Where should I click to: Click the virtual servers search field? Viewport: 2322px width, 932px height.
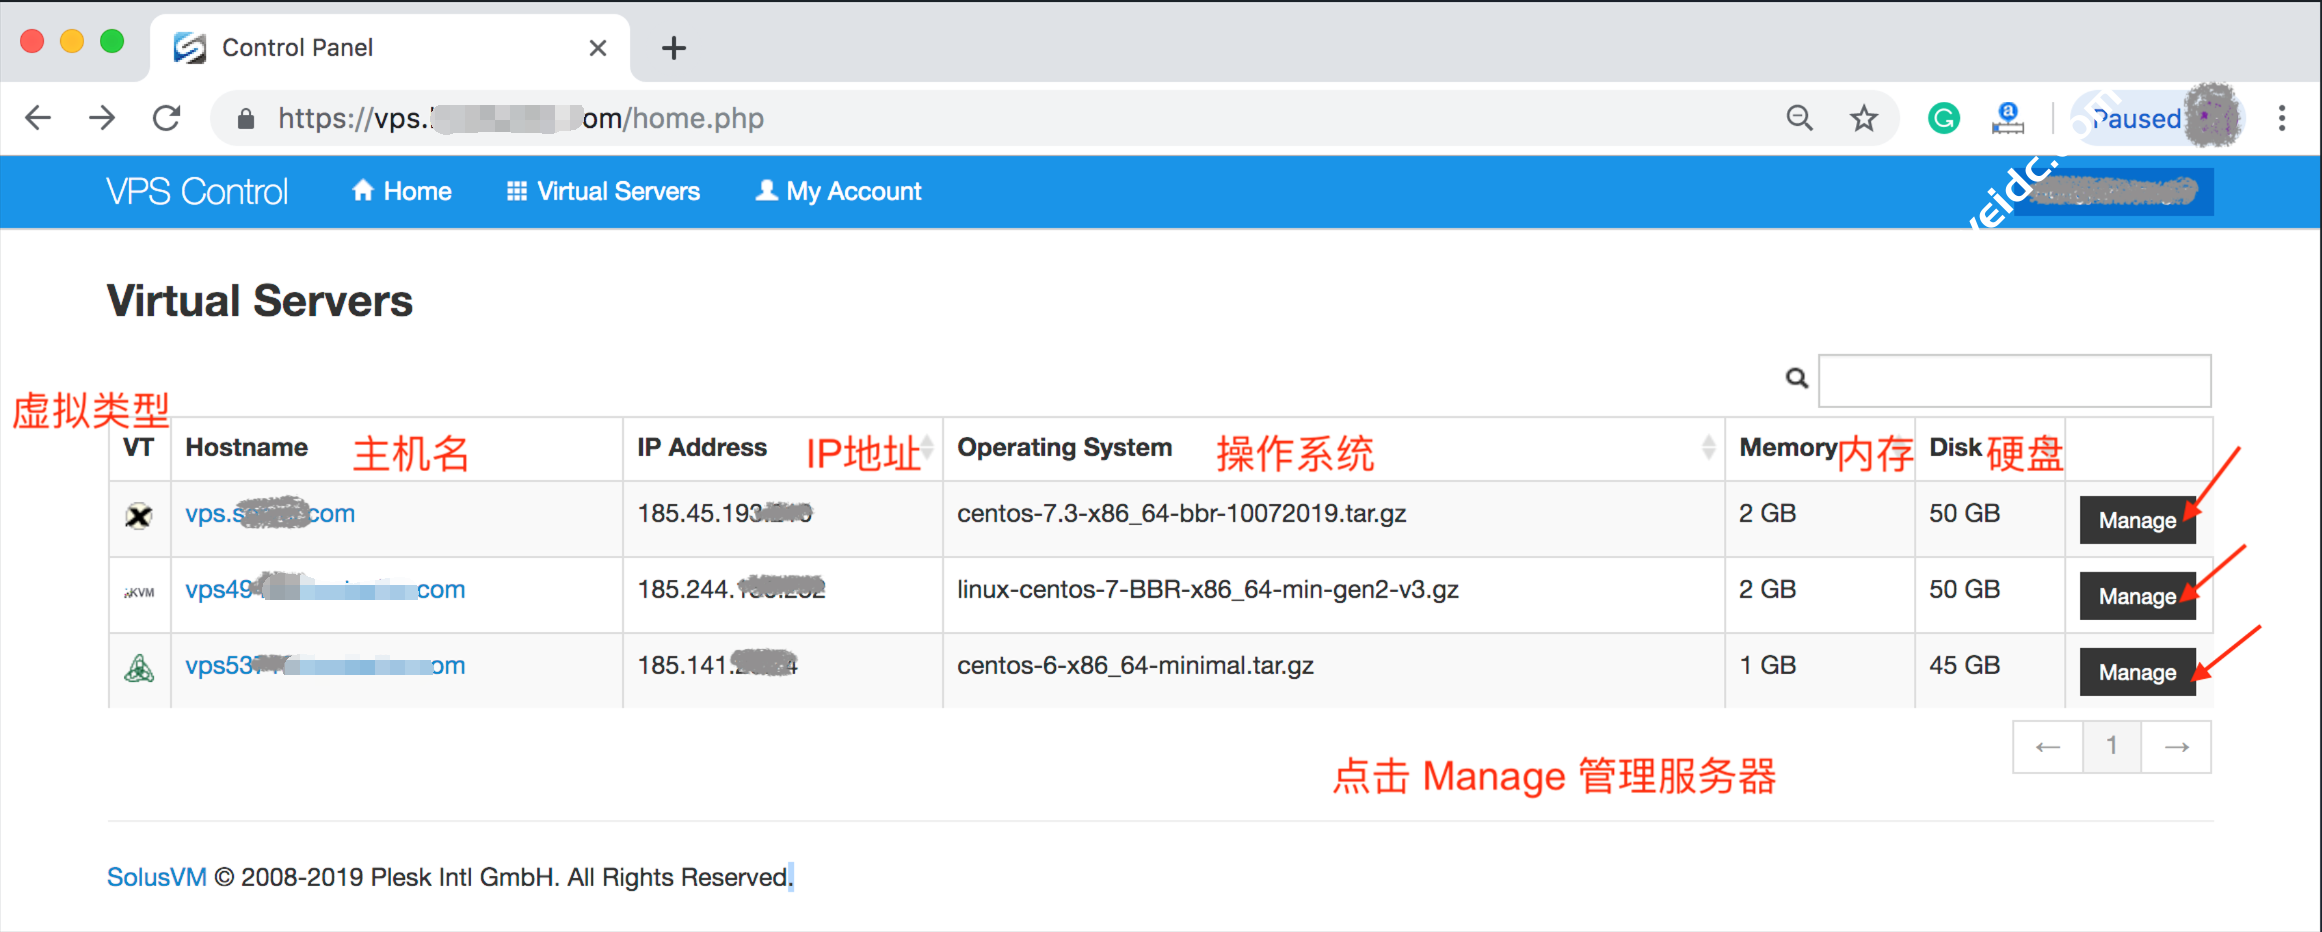tap(2013, 380)
